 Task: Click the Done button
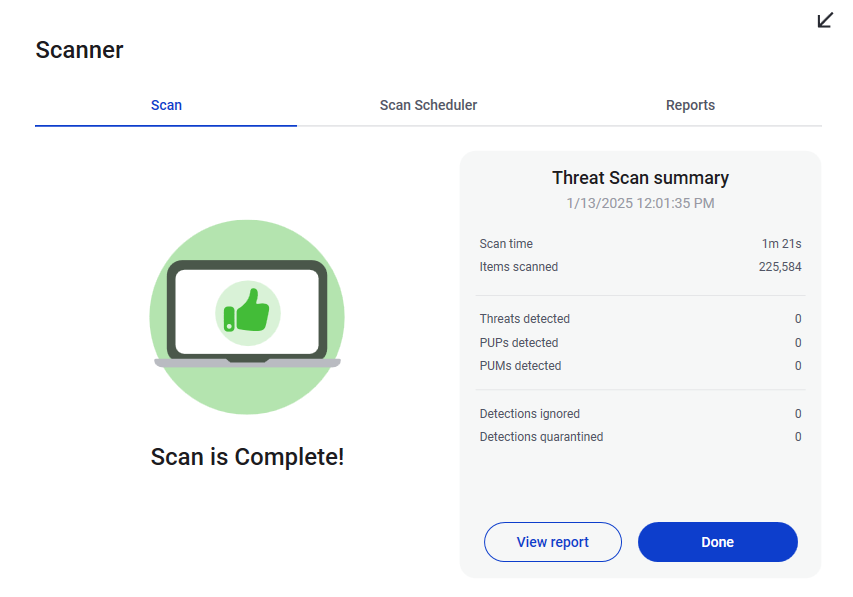717,542
